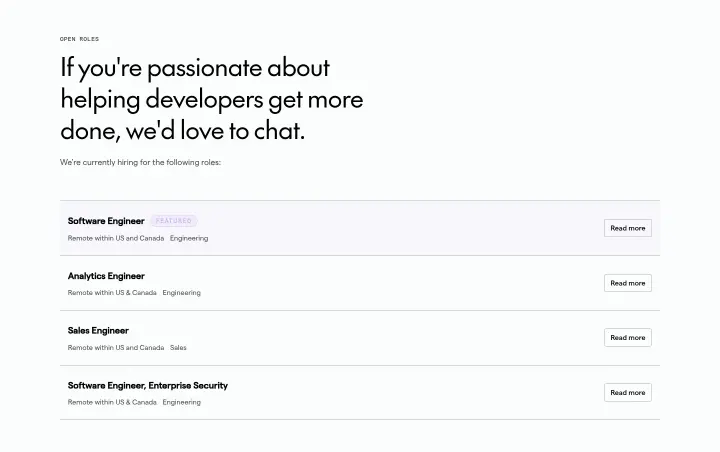Select the Sales Engineer job title
This screenshot has height=452, width=720.
click(x=98, y=331)
